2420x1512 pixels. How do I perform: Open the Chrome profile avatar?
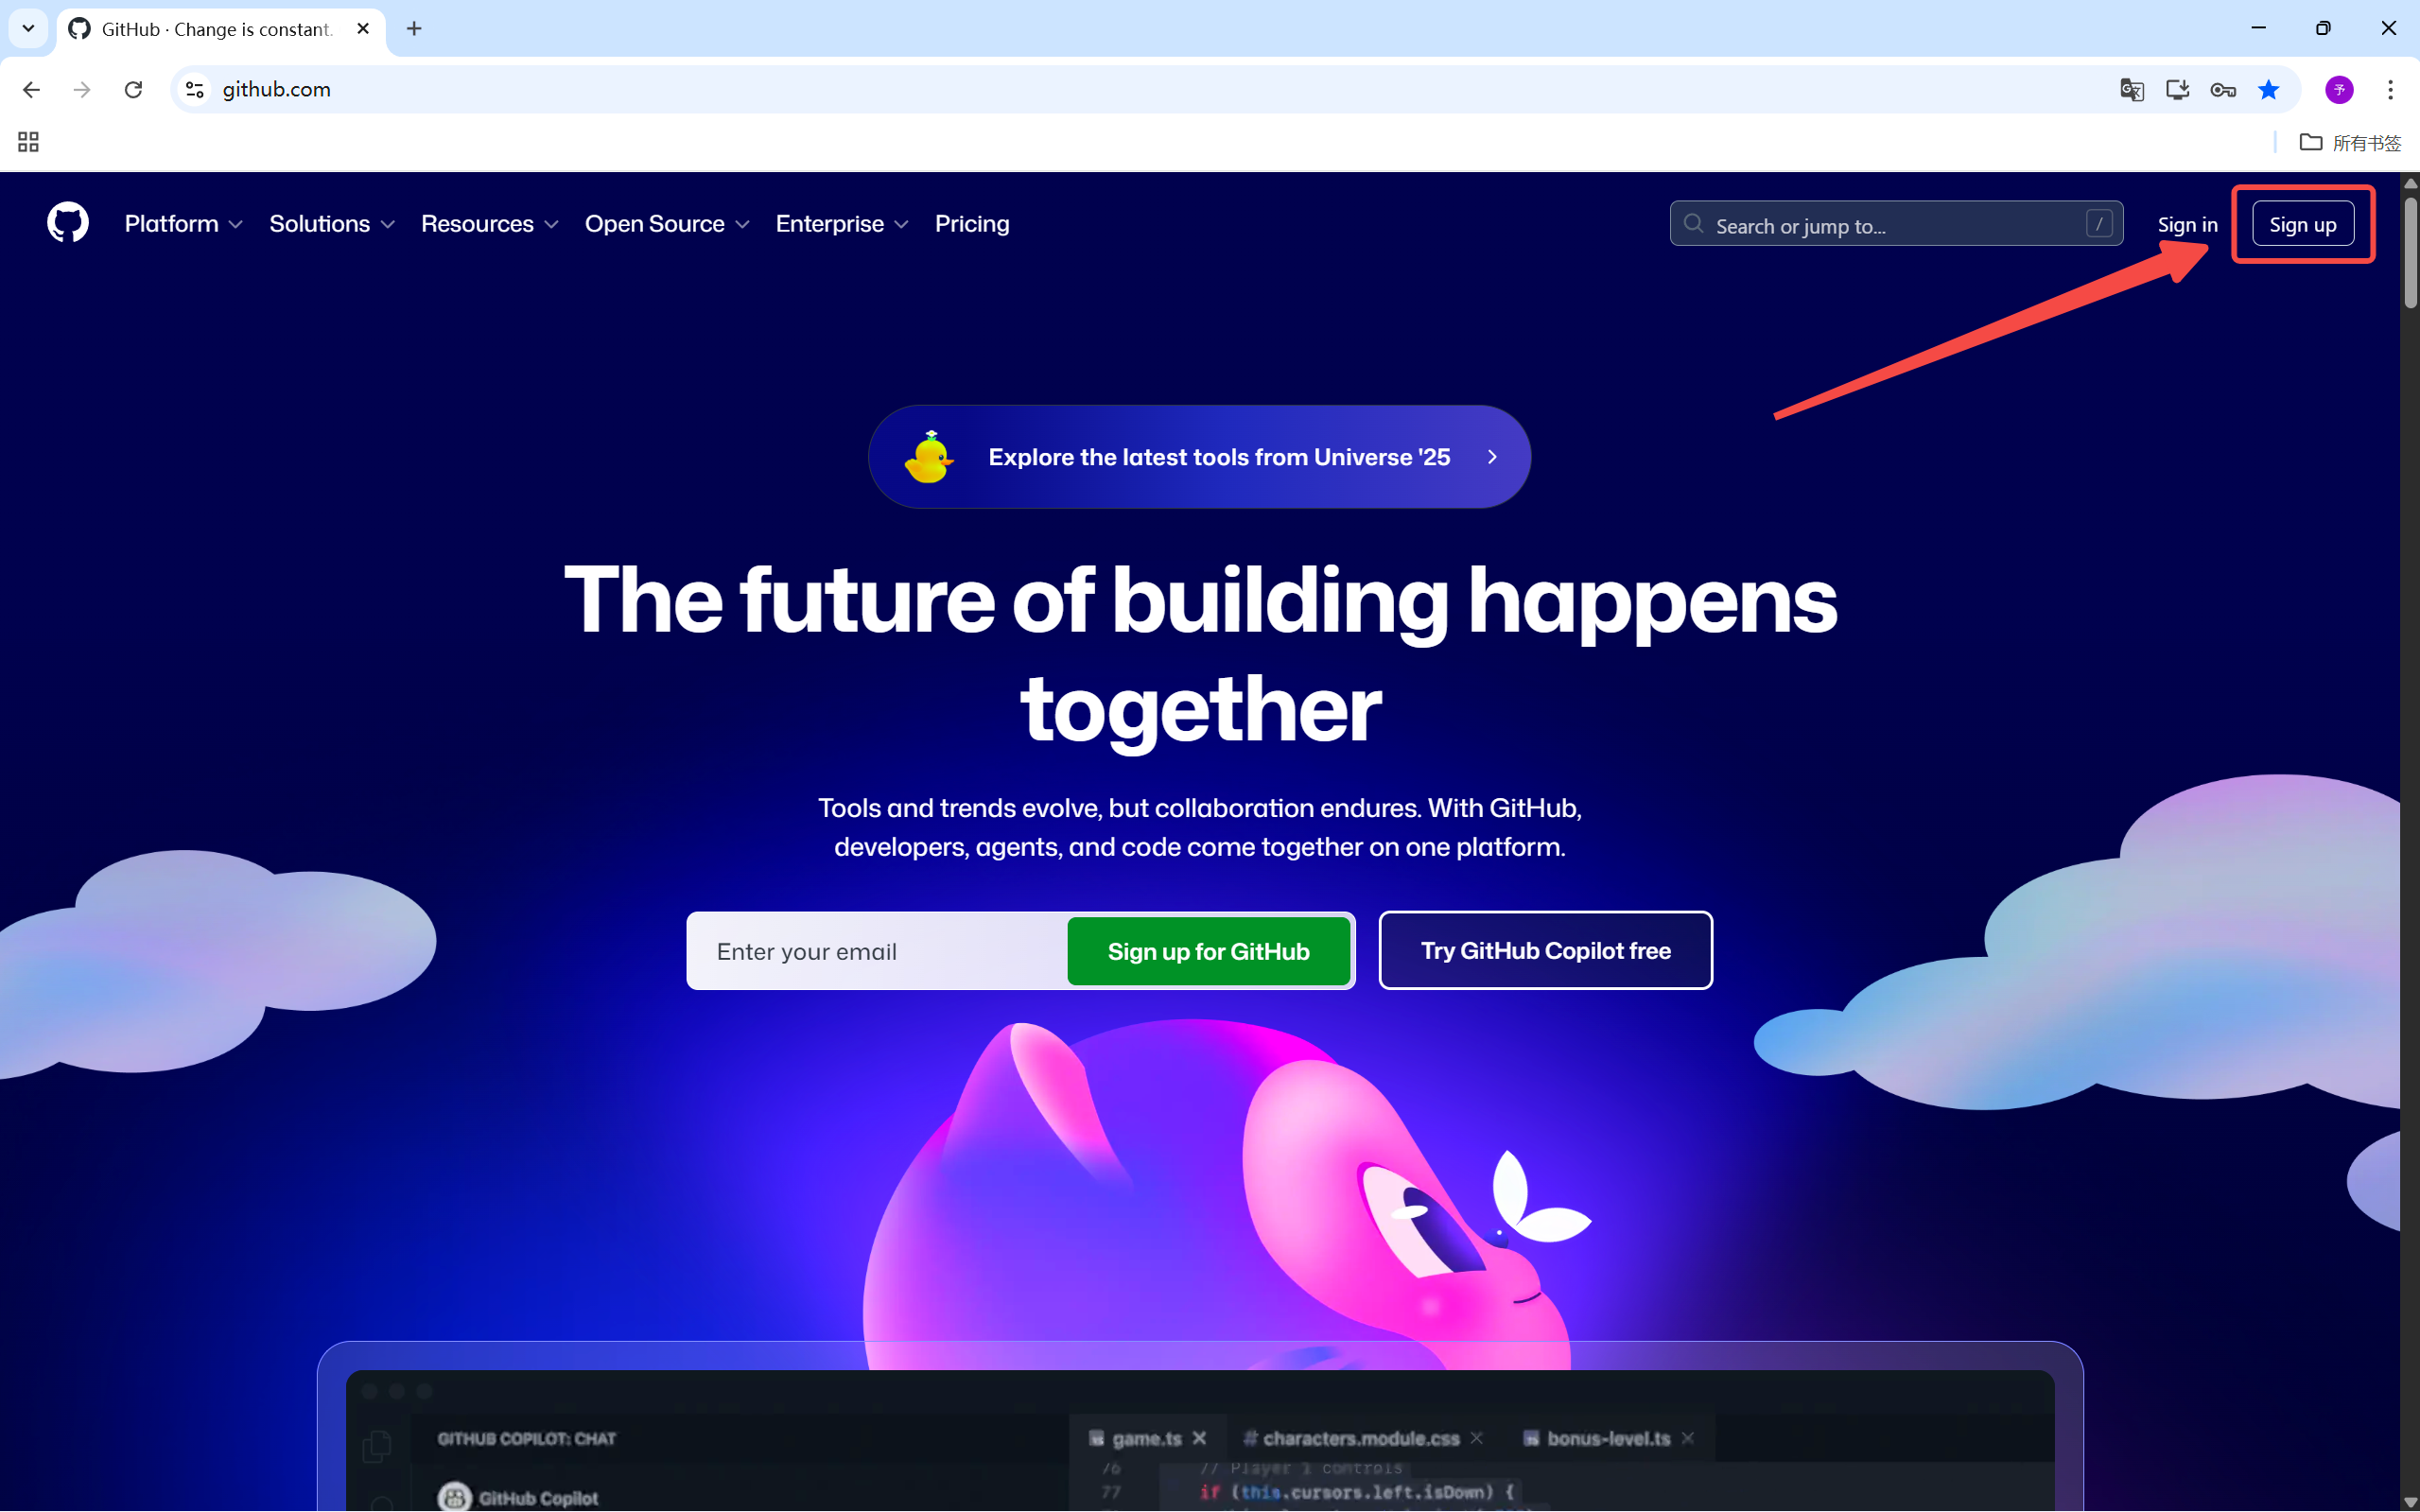click(2339, 90)
